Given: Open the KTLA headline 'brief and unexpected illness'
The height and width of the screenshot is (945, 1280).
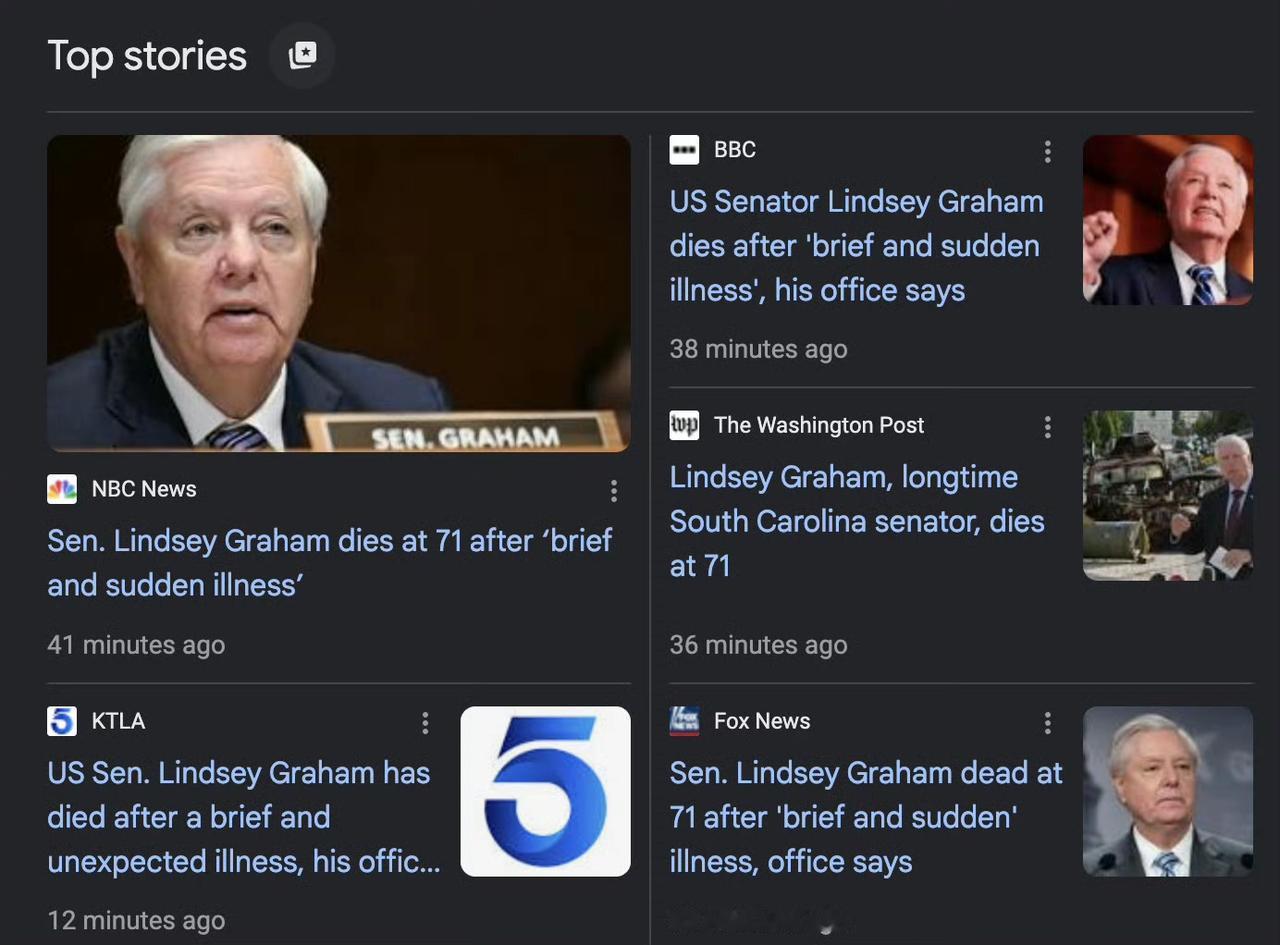Looking at the screenshot, I should [243, 817].
